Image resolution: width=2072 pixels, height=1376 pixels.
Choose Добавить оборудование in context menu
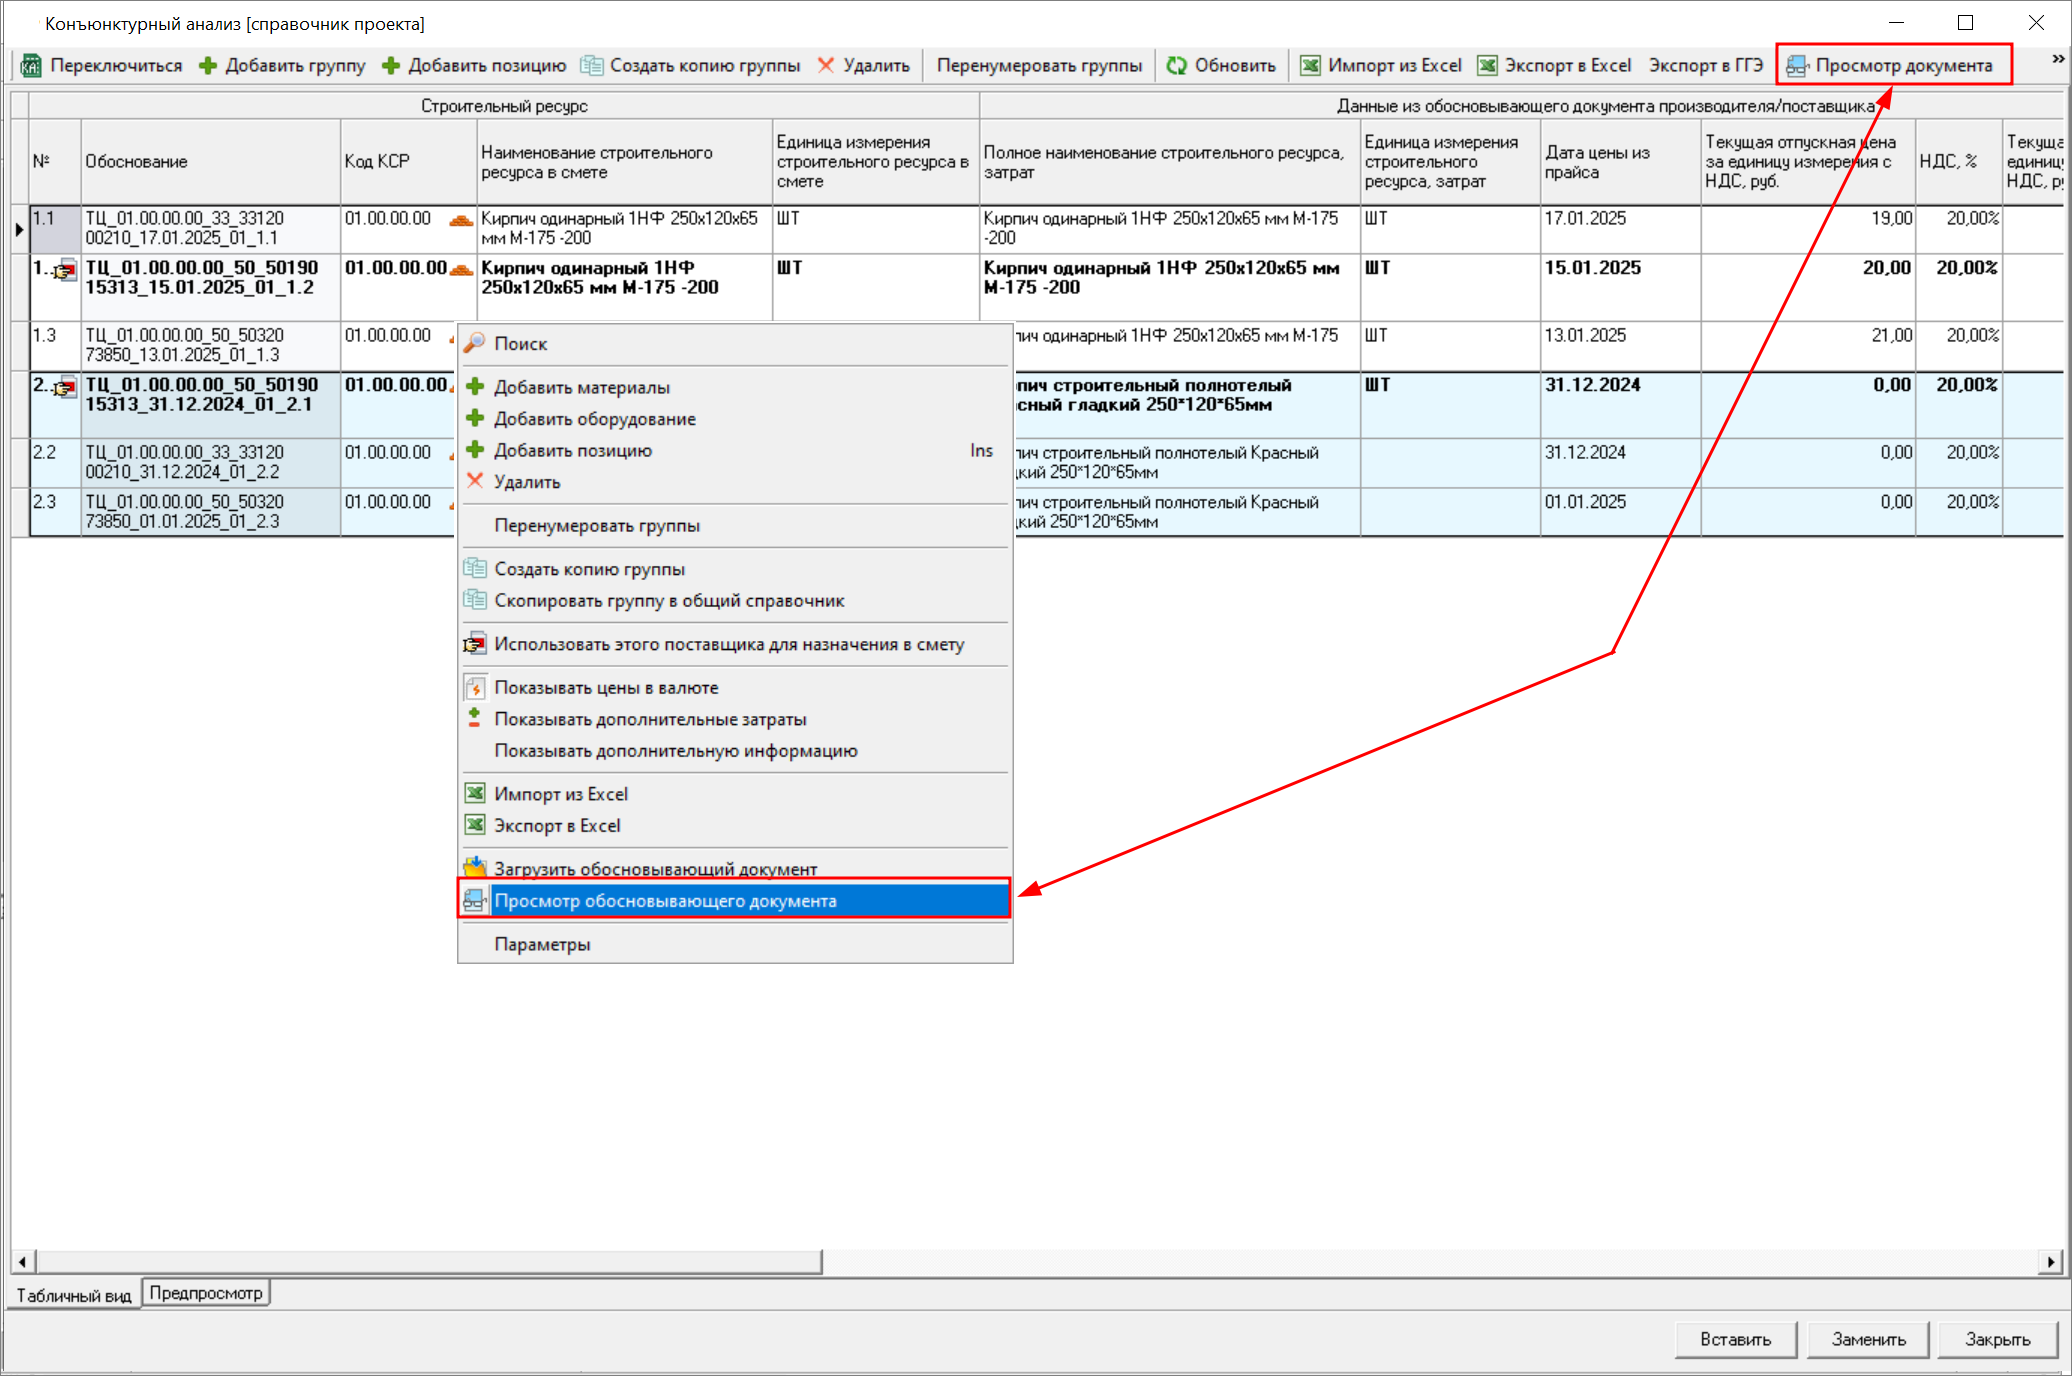(x=734, y=419)
